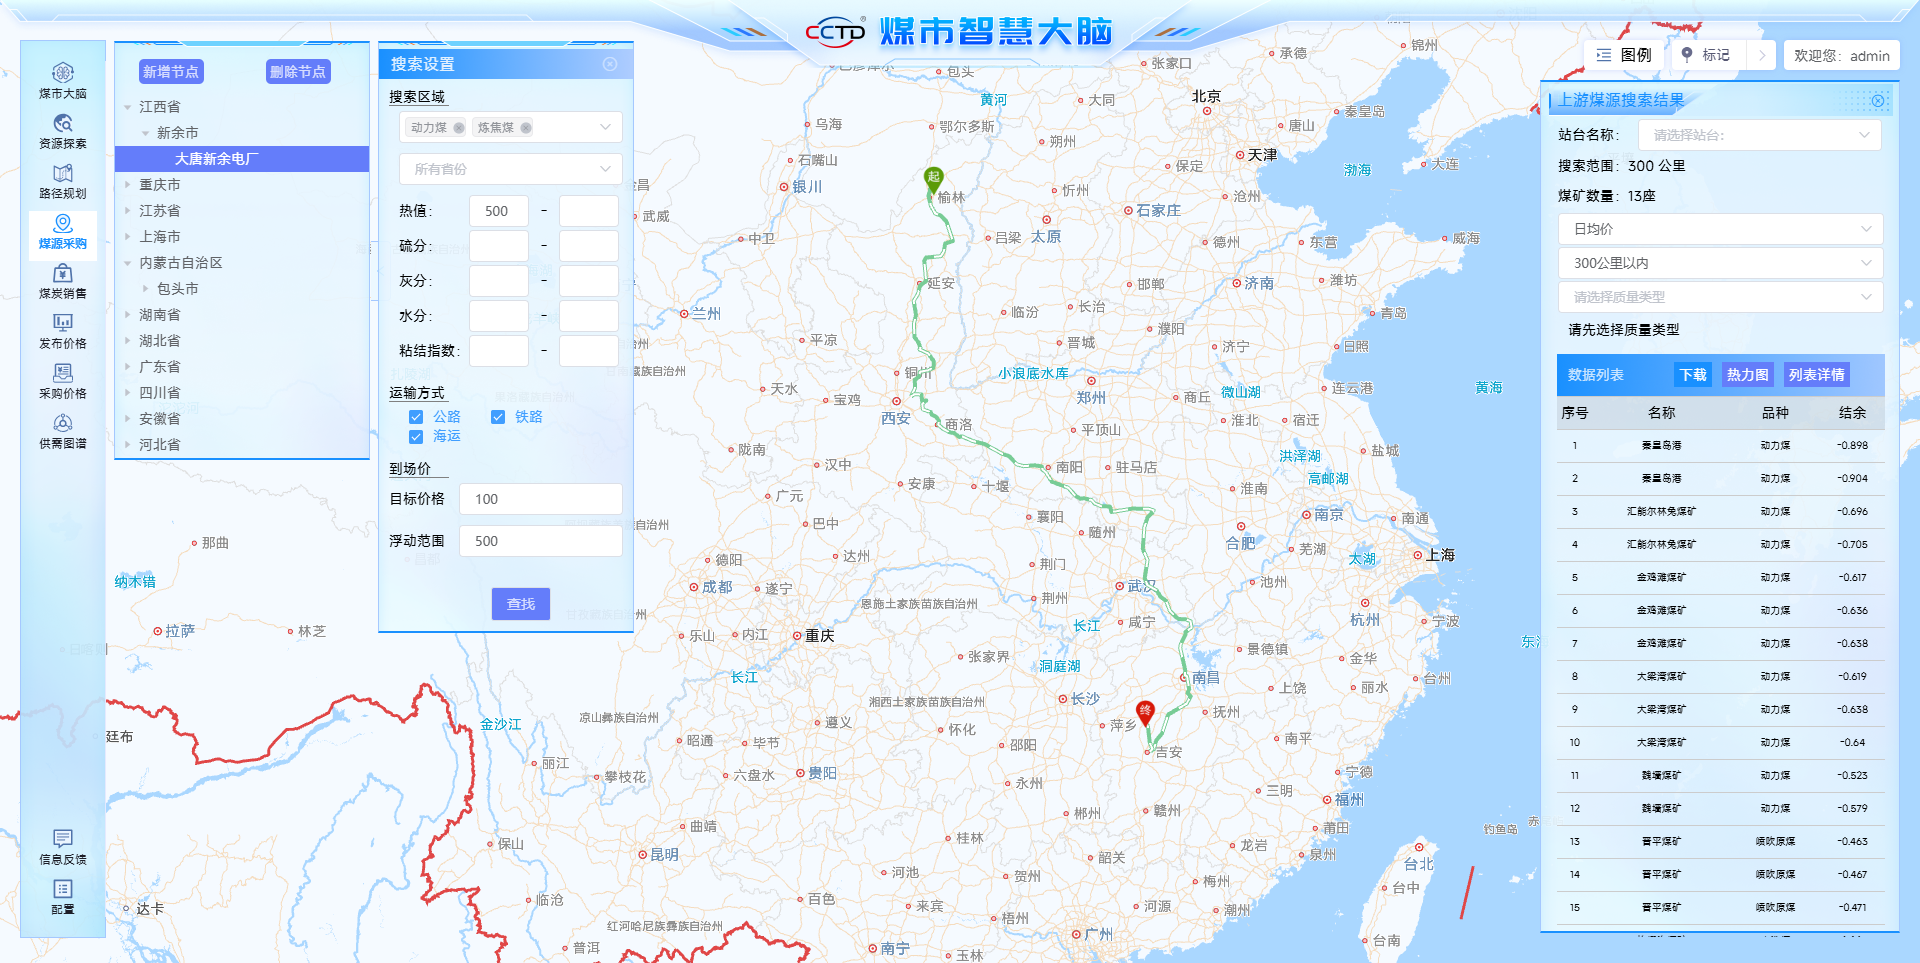Switch to the 热力图 tab

(x=1747, y=375)
